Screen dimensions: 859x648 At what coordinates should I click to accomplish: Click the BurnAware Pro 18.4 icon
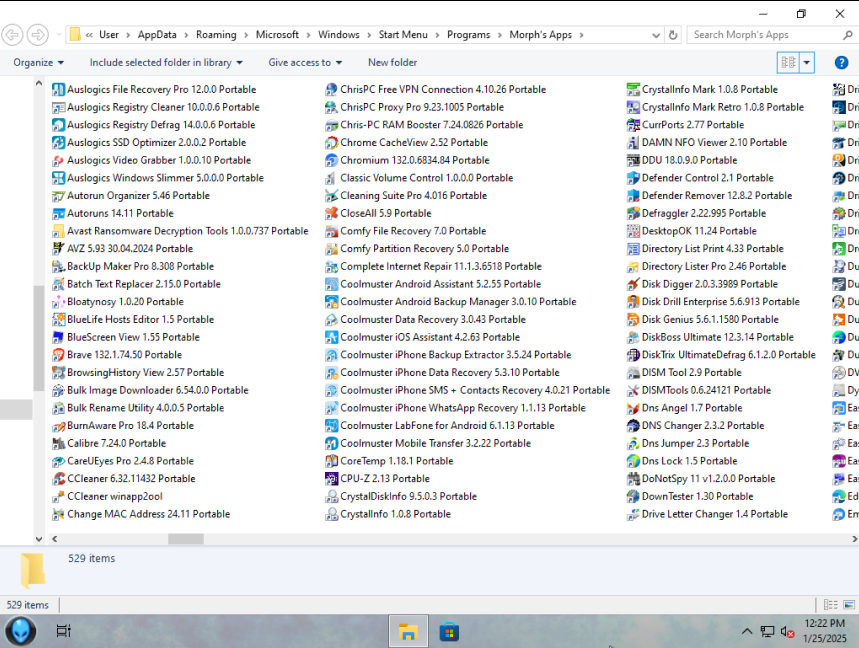coord(58,426)
